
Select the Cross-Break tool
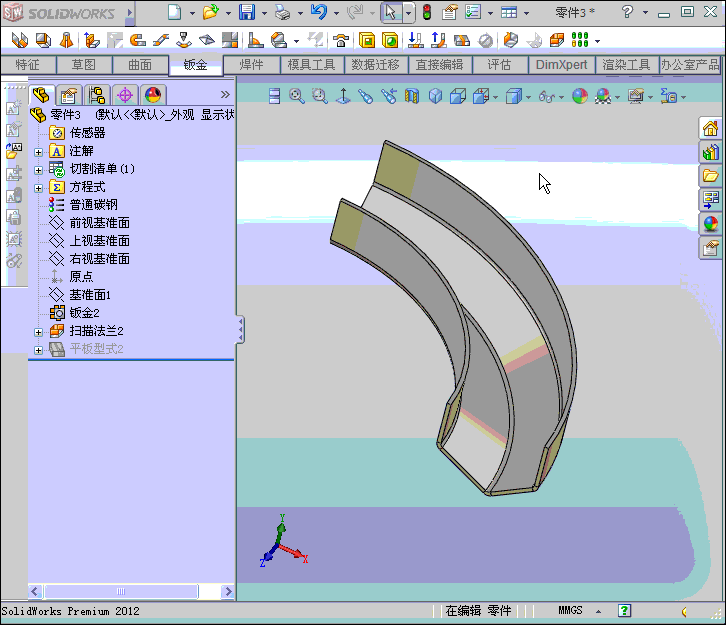[207, 40]
